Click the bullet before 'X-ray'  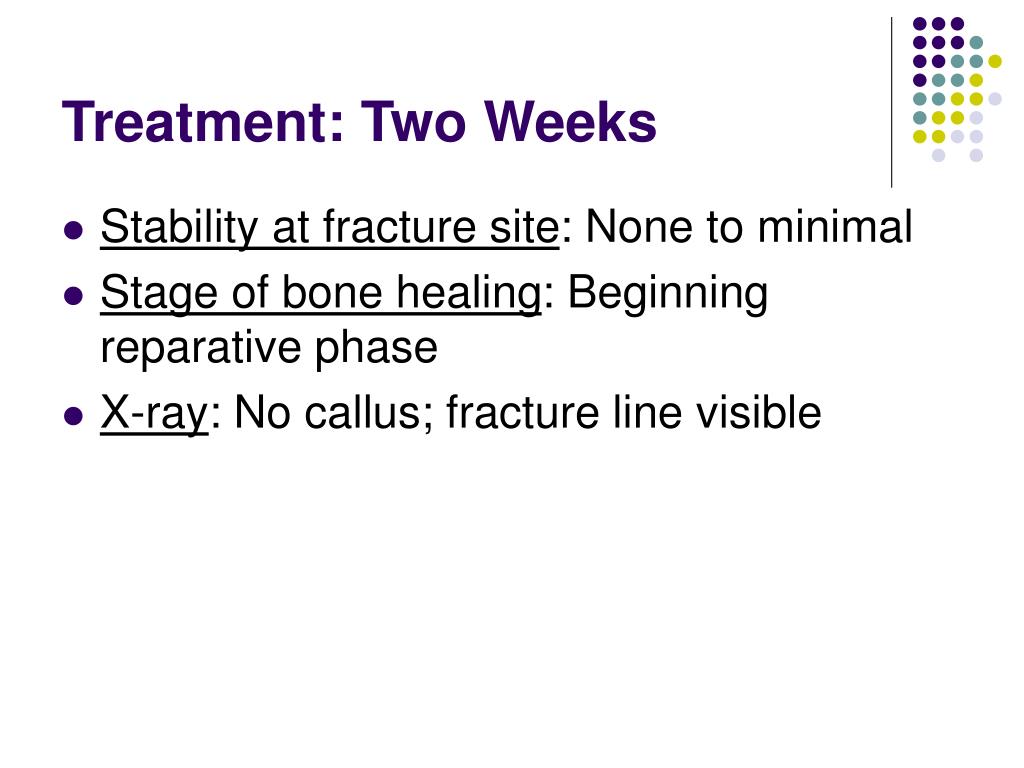(74, 415)
